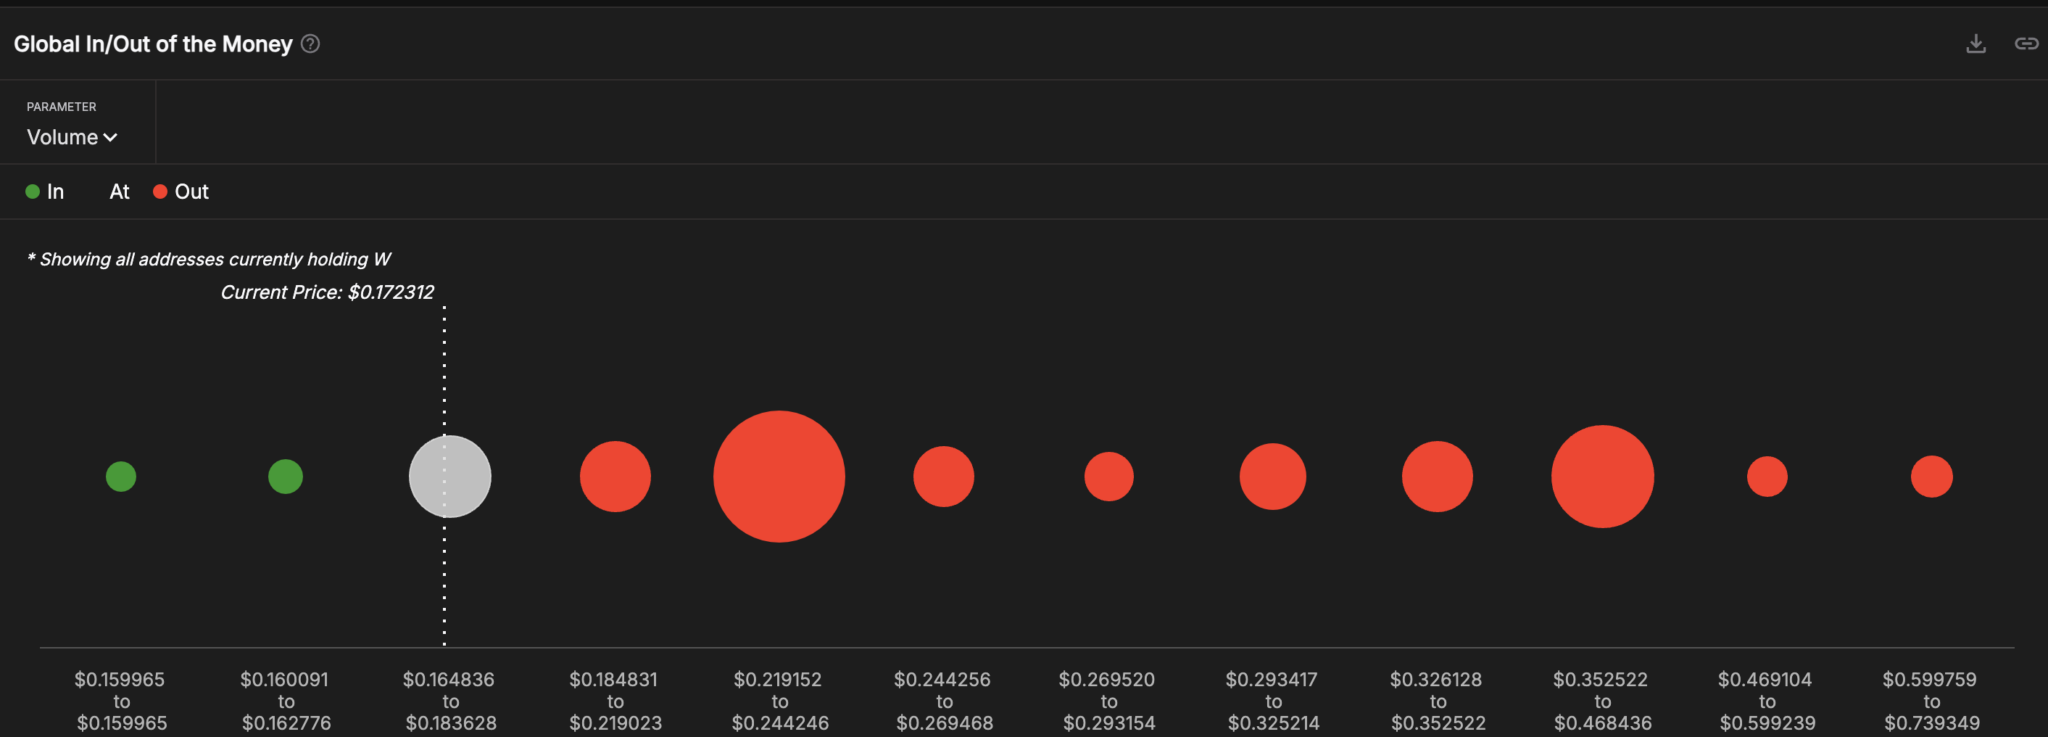This screenshot has width=2048, height=737.
Task: Download the chart data
Action: pyautogui.click(x=1976, y=44)
